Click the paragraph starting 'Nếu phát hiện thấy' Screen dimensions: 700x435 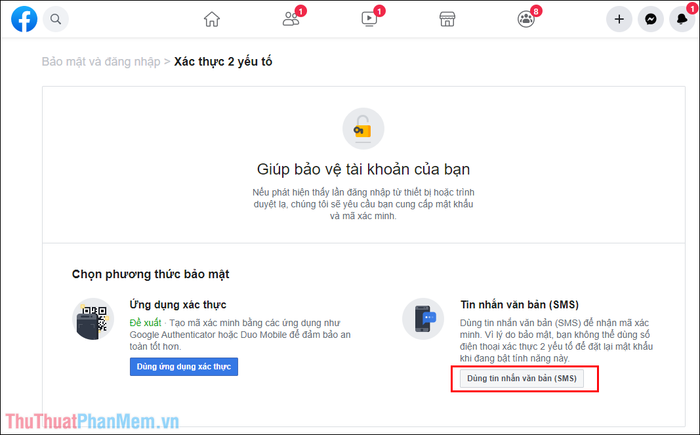(363, 204)
